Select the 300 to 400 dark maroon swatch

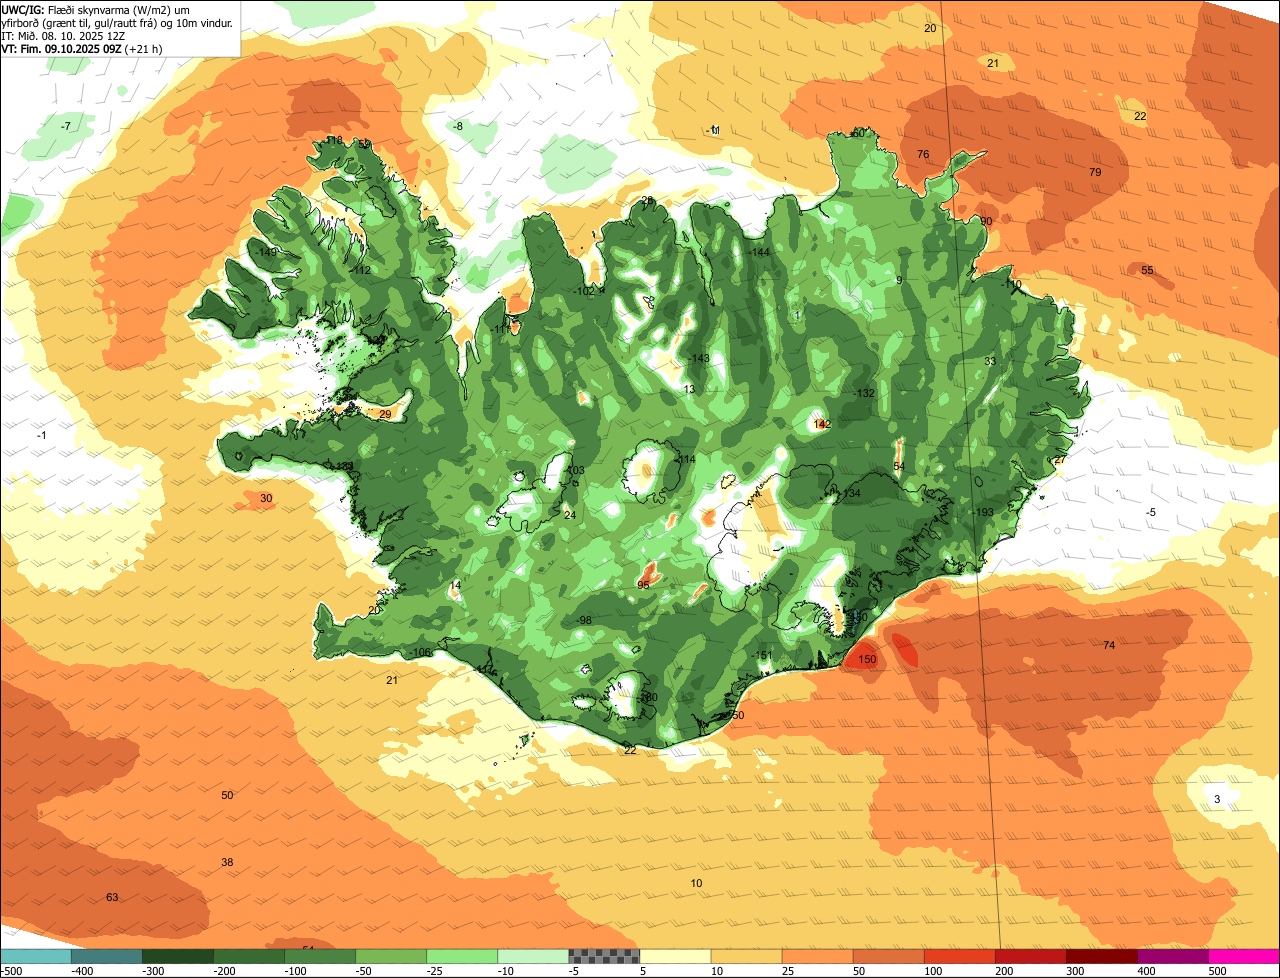pyautogui.click(x=1101, y=956)
